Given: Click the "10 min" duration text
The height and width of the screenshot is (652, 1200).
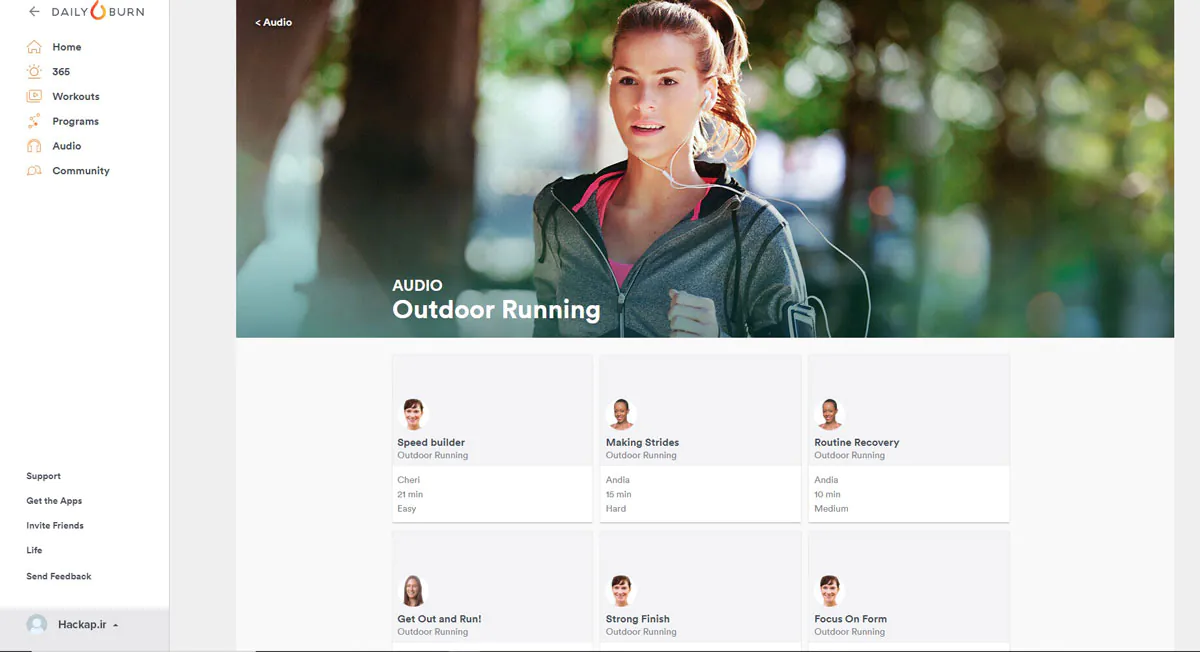Looking at the screenshot, I should (828, 494).
